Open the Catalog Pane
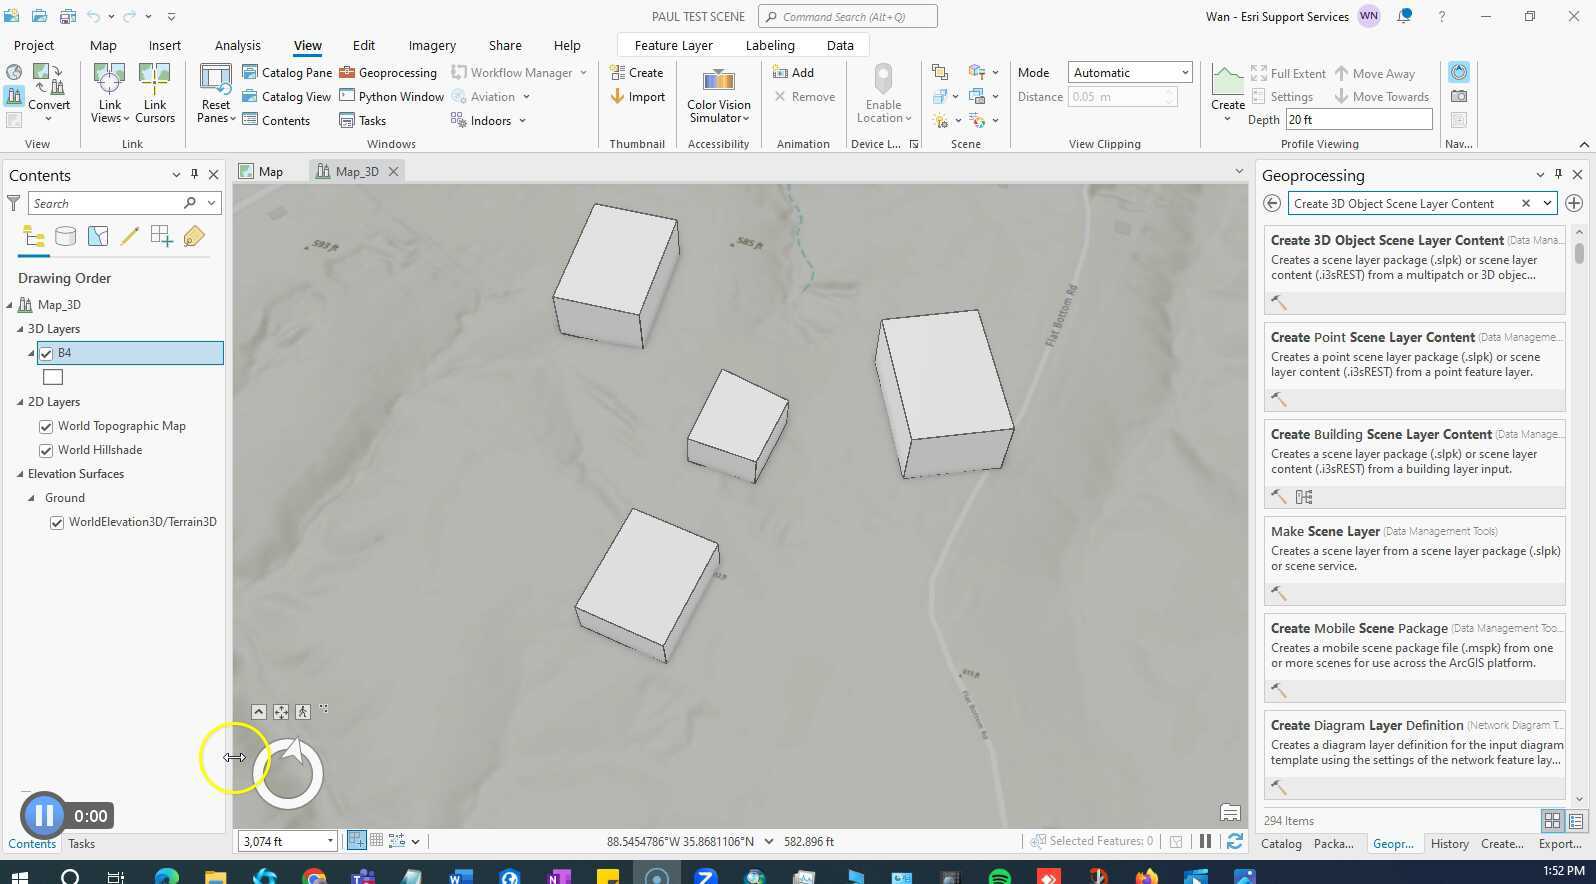The image size is (1596, 884). click(x=287, y=72)
